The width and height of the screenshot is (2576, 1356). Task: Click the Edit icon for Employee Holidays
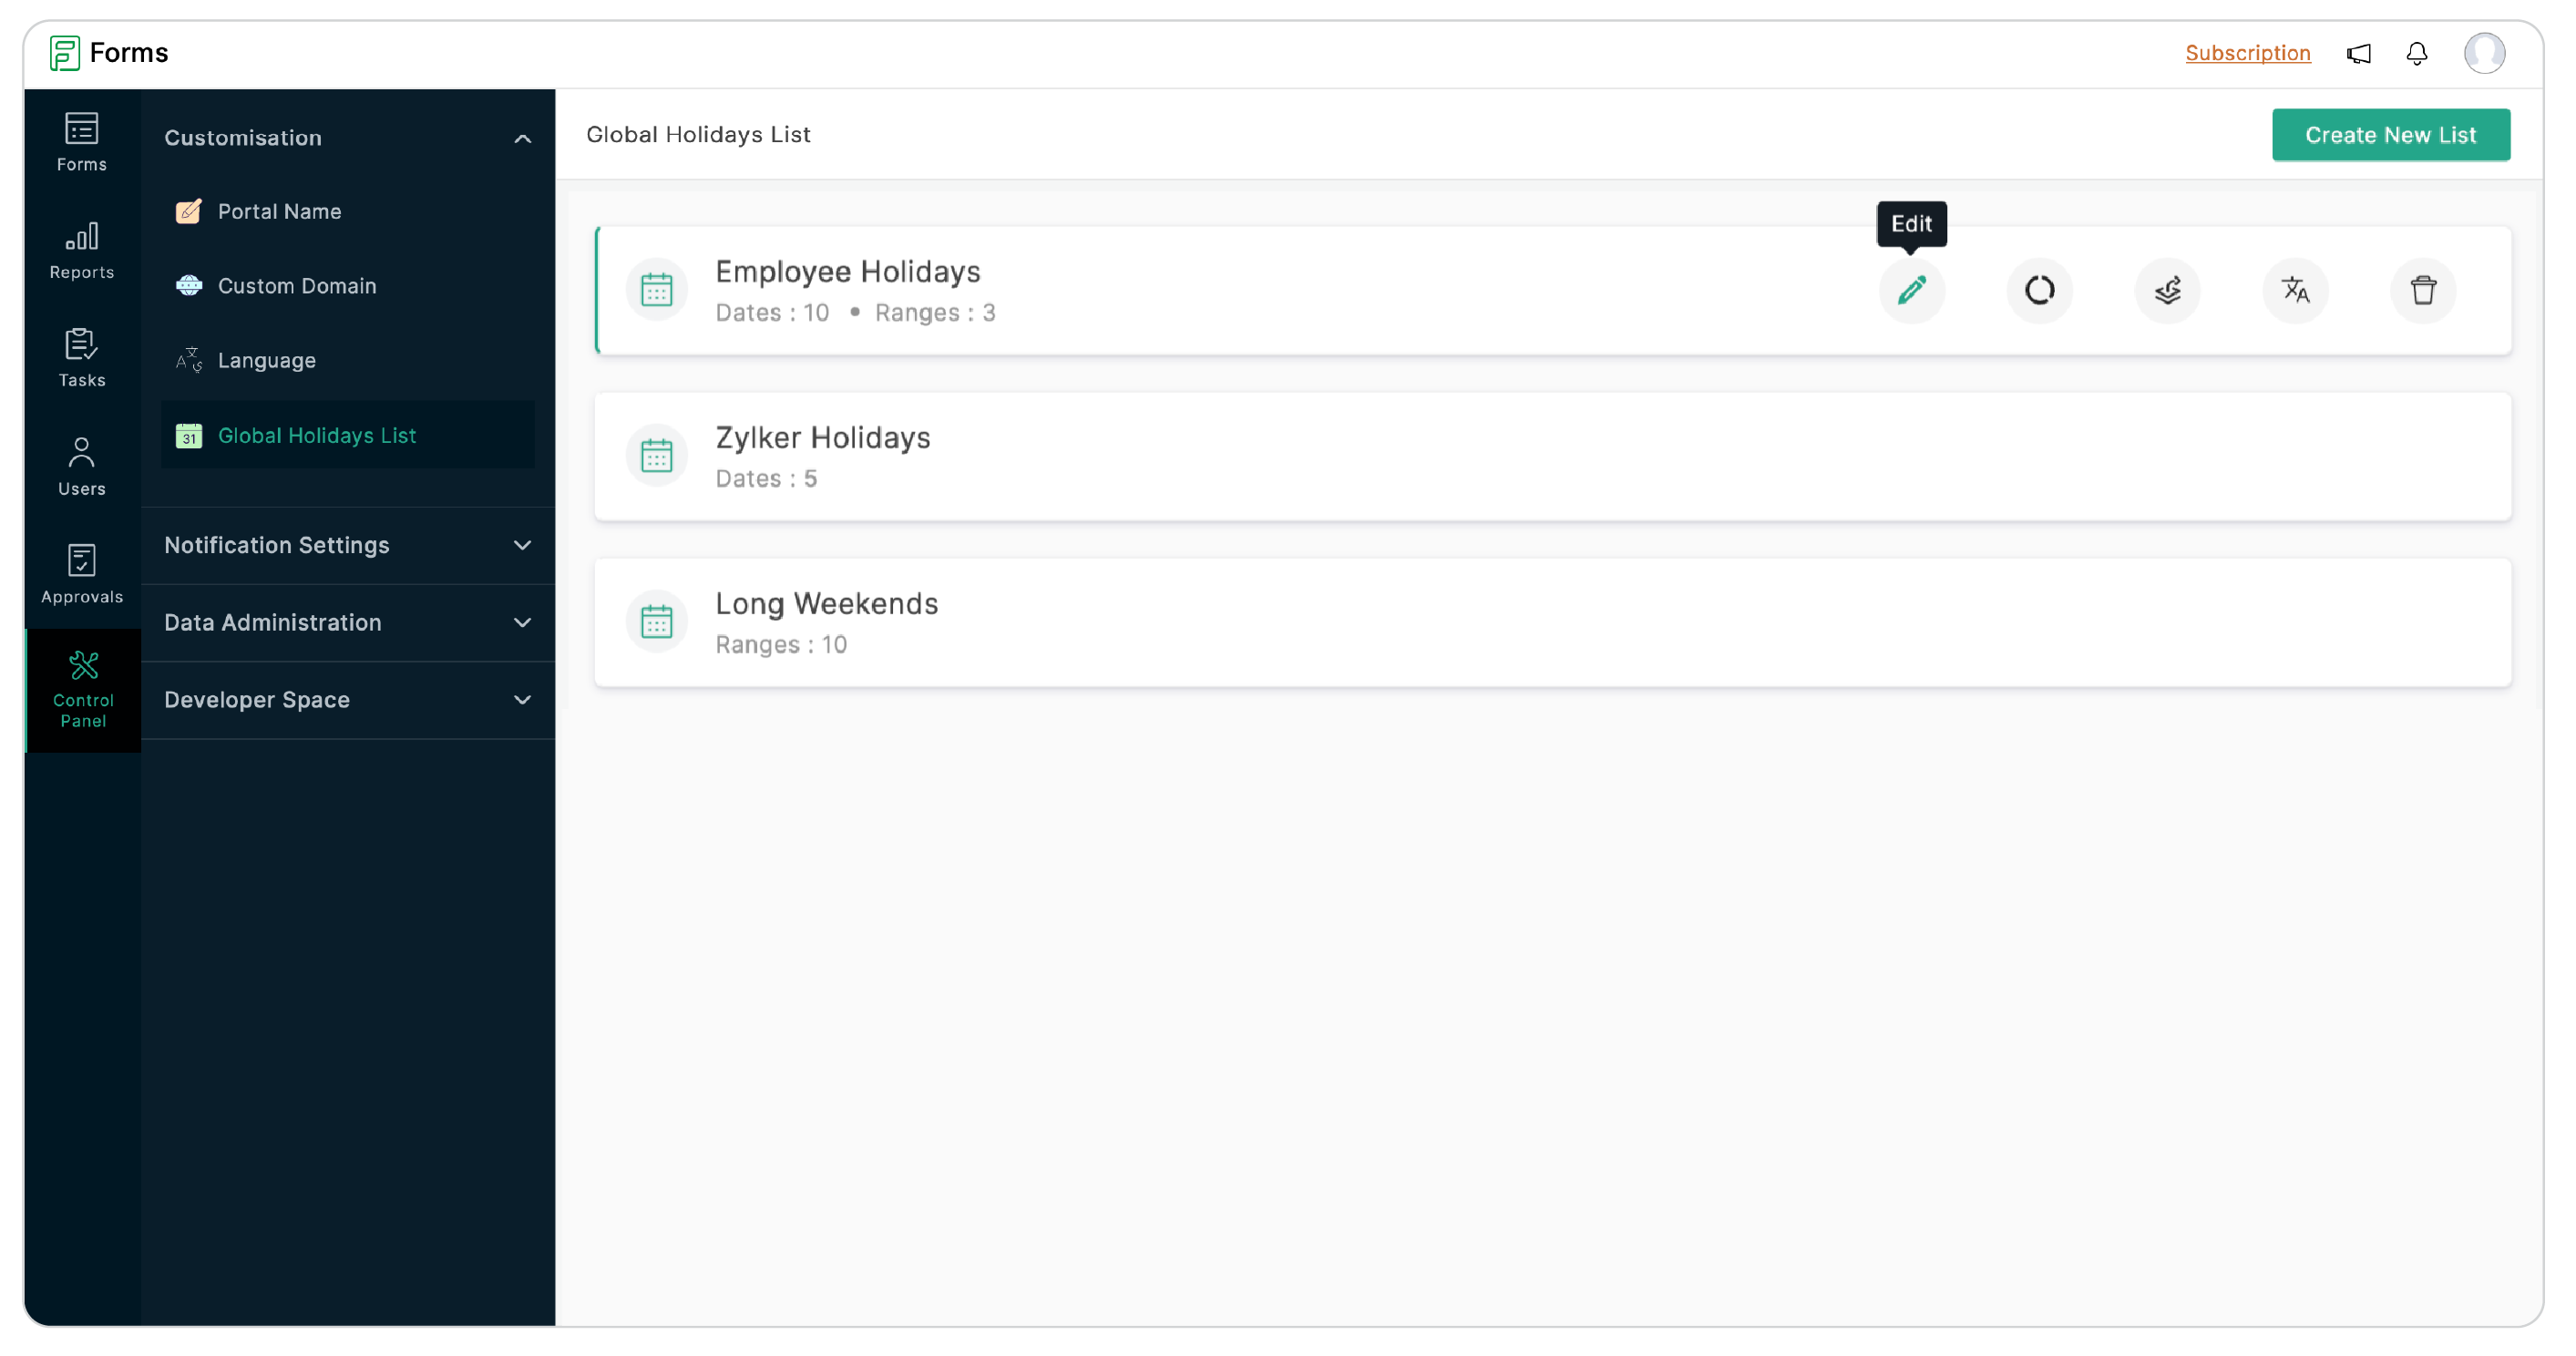(1912, 290)
